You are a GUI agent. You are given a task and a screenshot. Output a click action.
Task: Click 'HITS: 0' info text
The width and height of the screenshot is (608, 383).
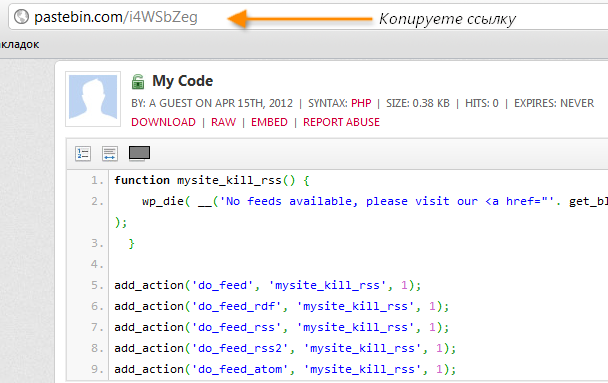[482, 103]
